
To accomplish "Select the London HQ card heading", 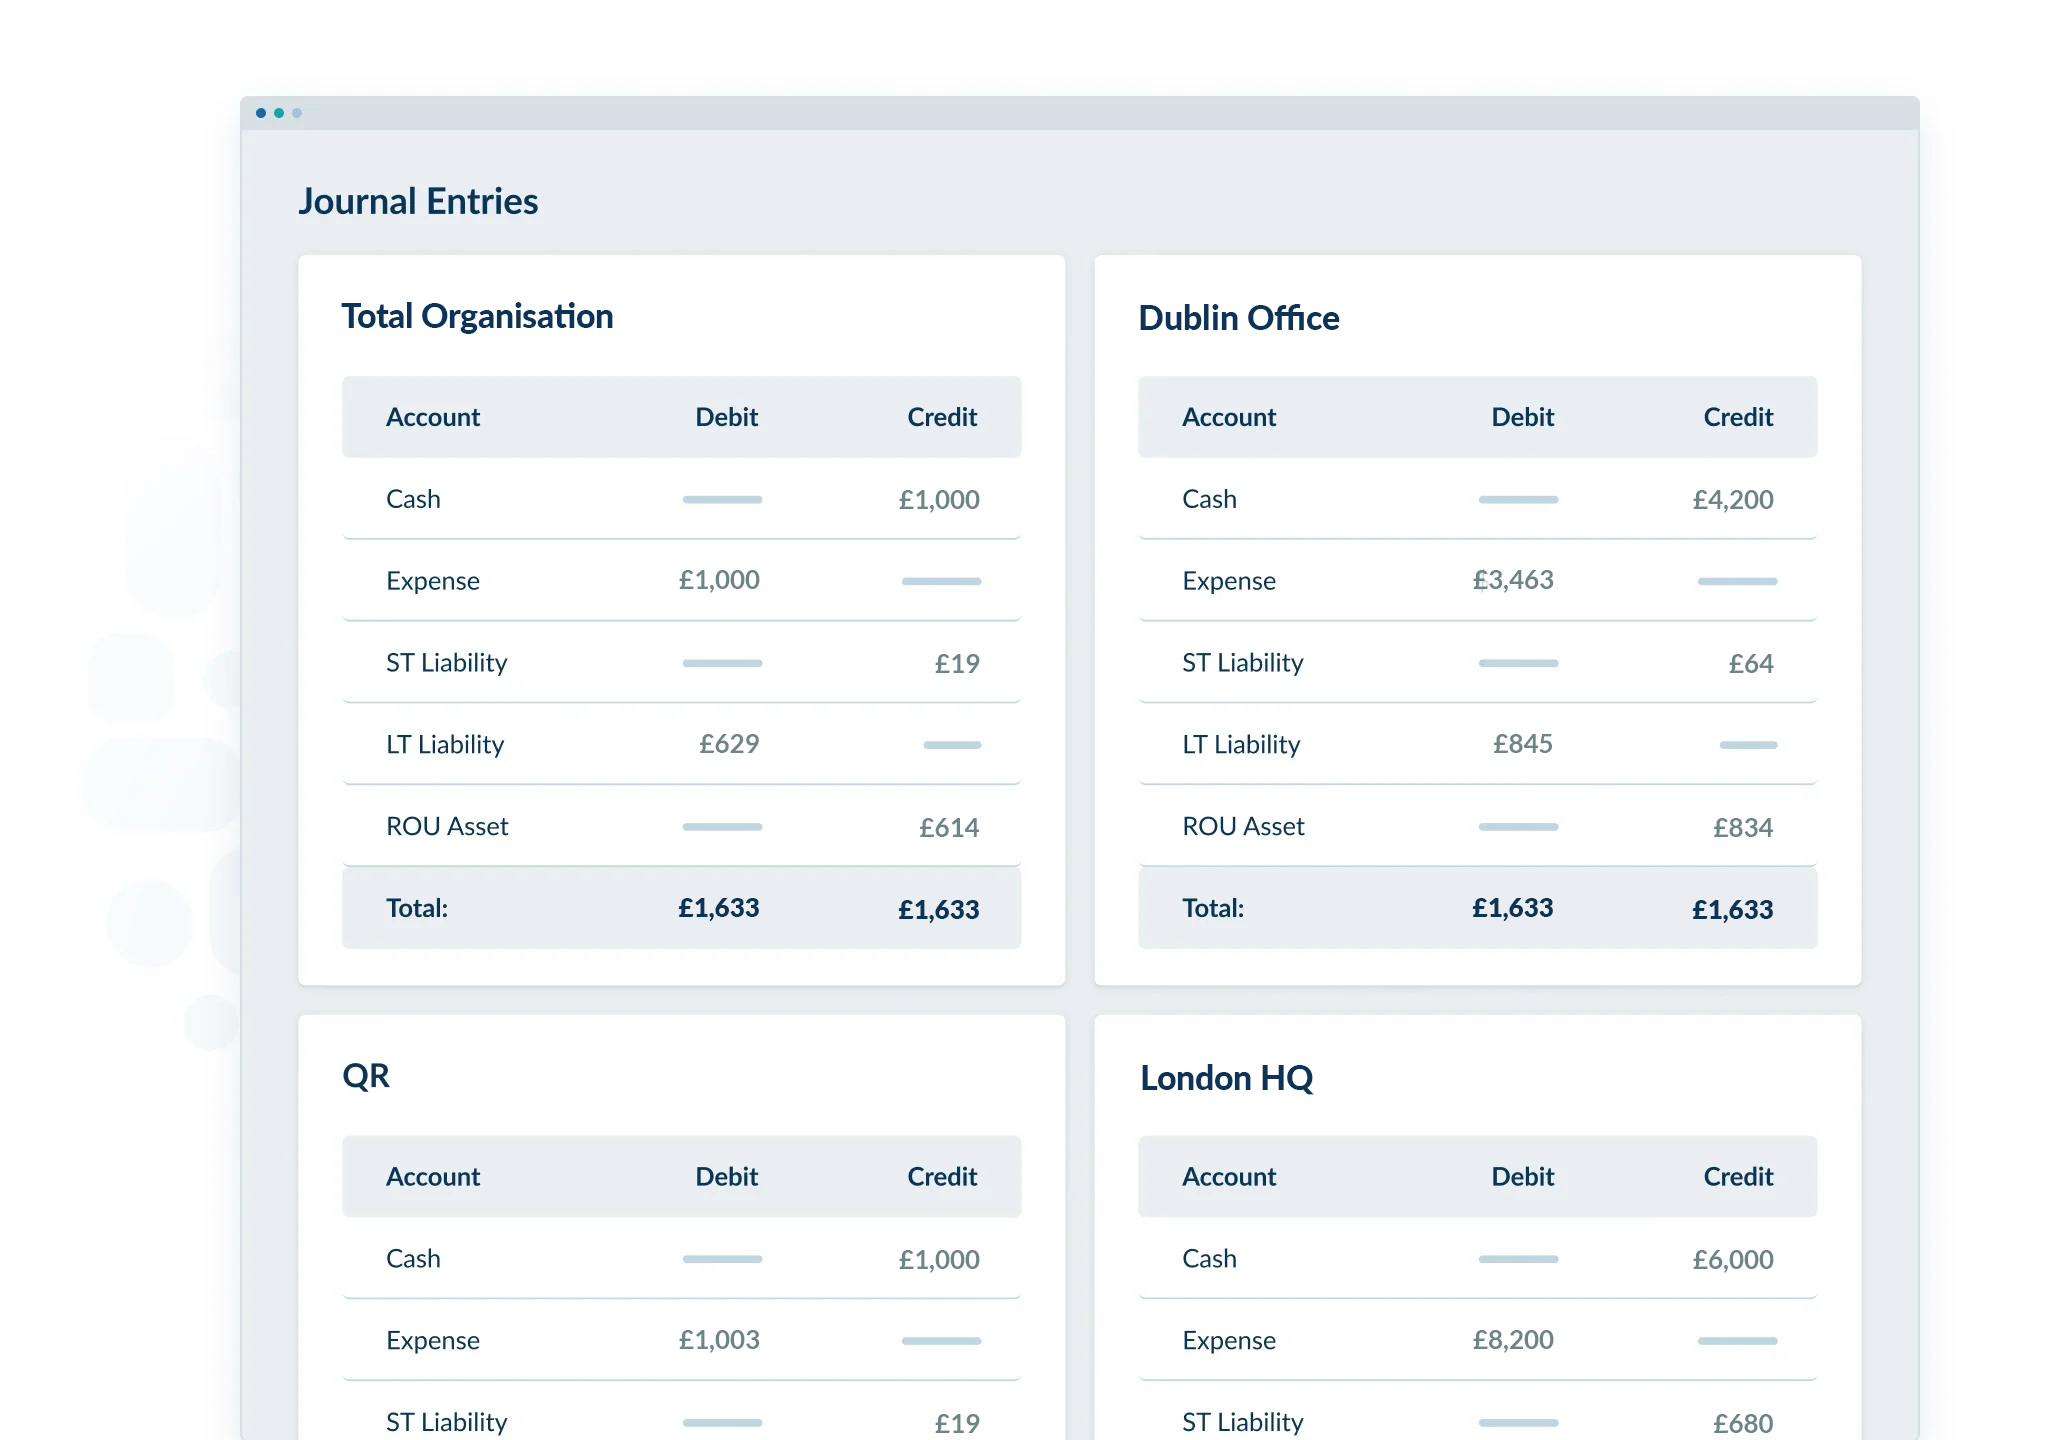I will click(x=1227, y=1078).
